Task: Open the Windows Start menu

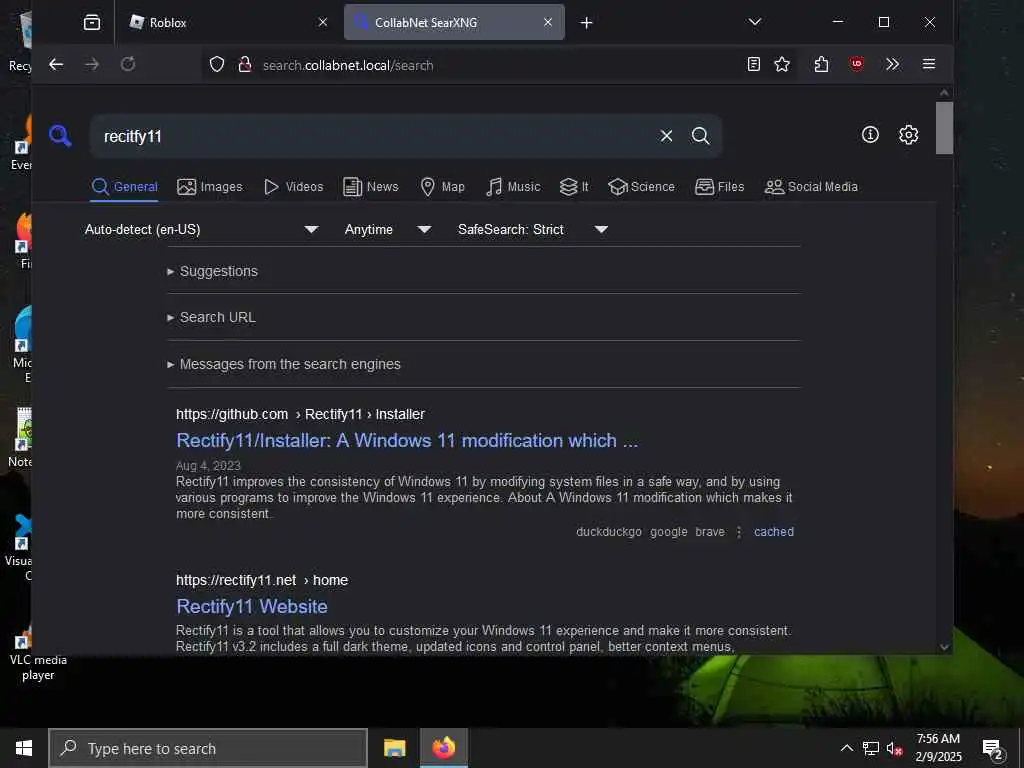Action: click(x=24, y=748)
